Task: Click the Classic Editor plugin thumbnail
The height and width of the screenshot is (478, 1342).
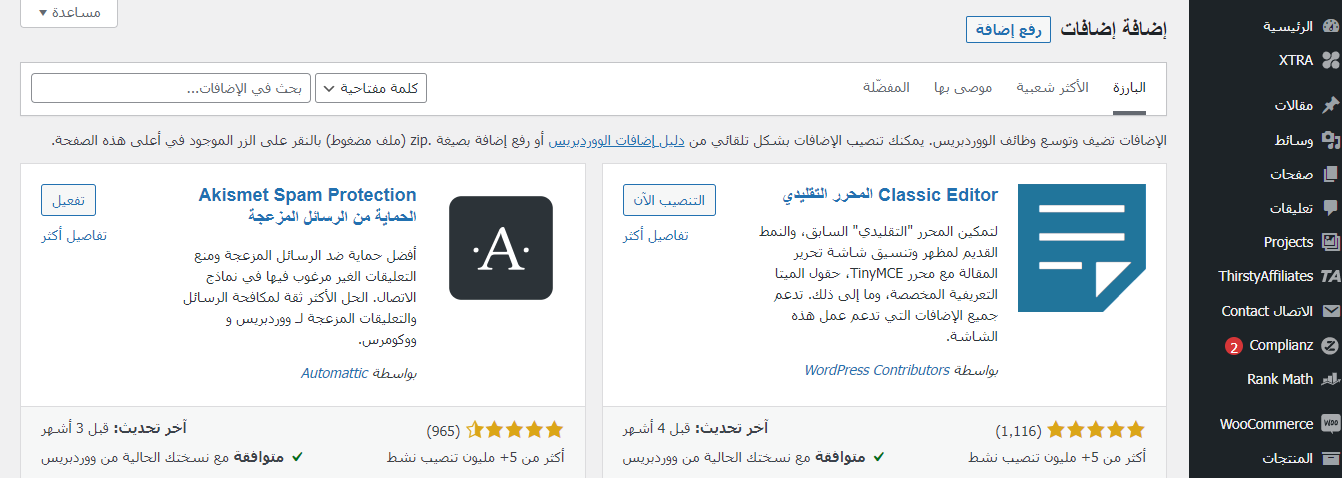Action: 1082,247
